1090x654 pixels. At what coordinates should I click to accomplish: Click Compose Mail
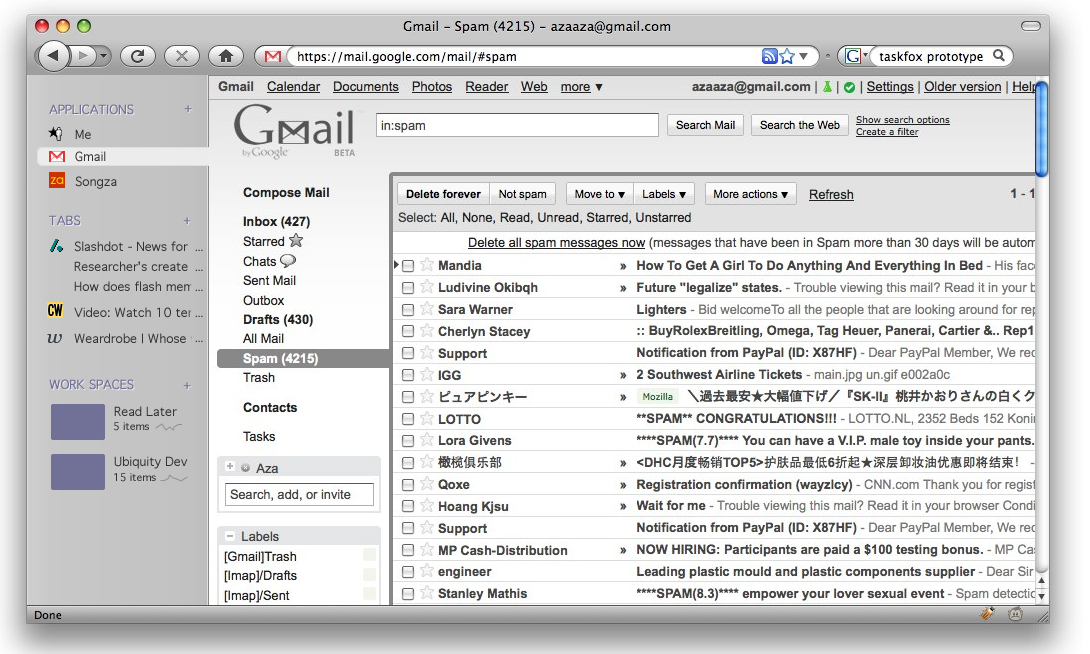click(x=286, y=193)
